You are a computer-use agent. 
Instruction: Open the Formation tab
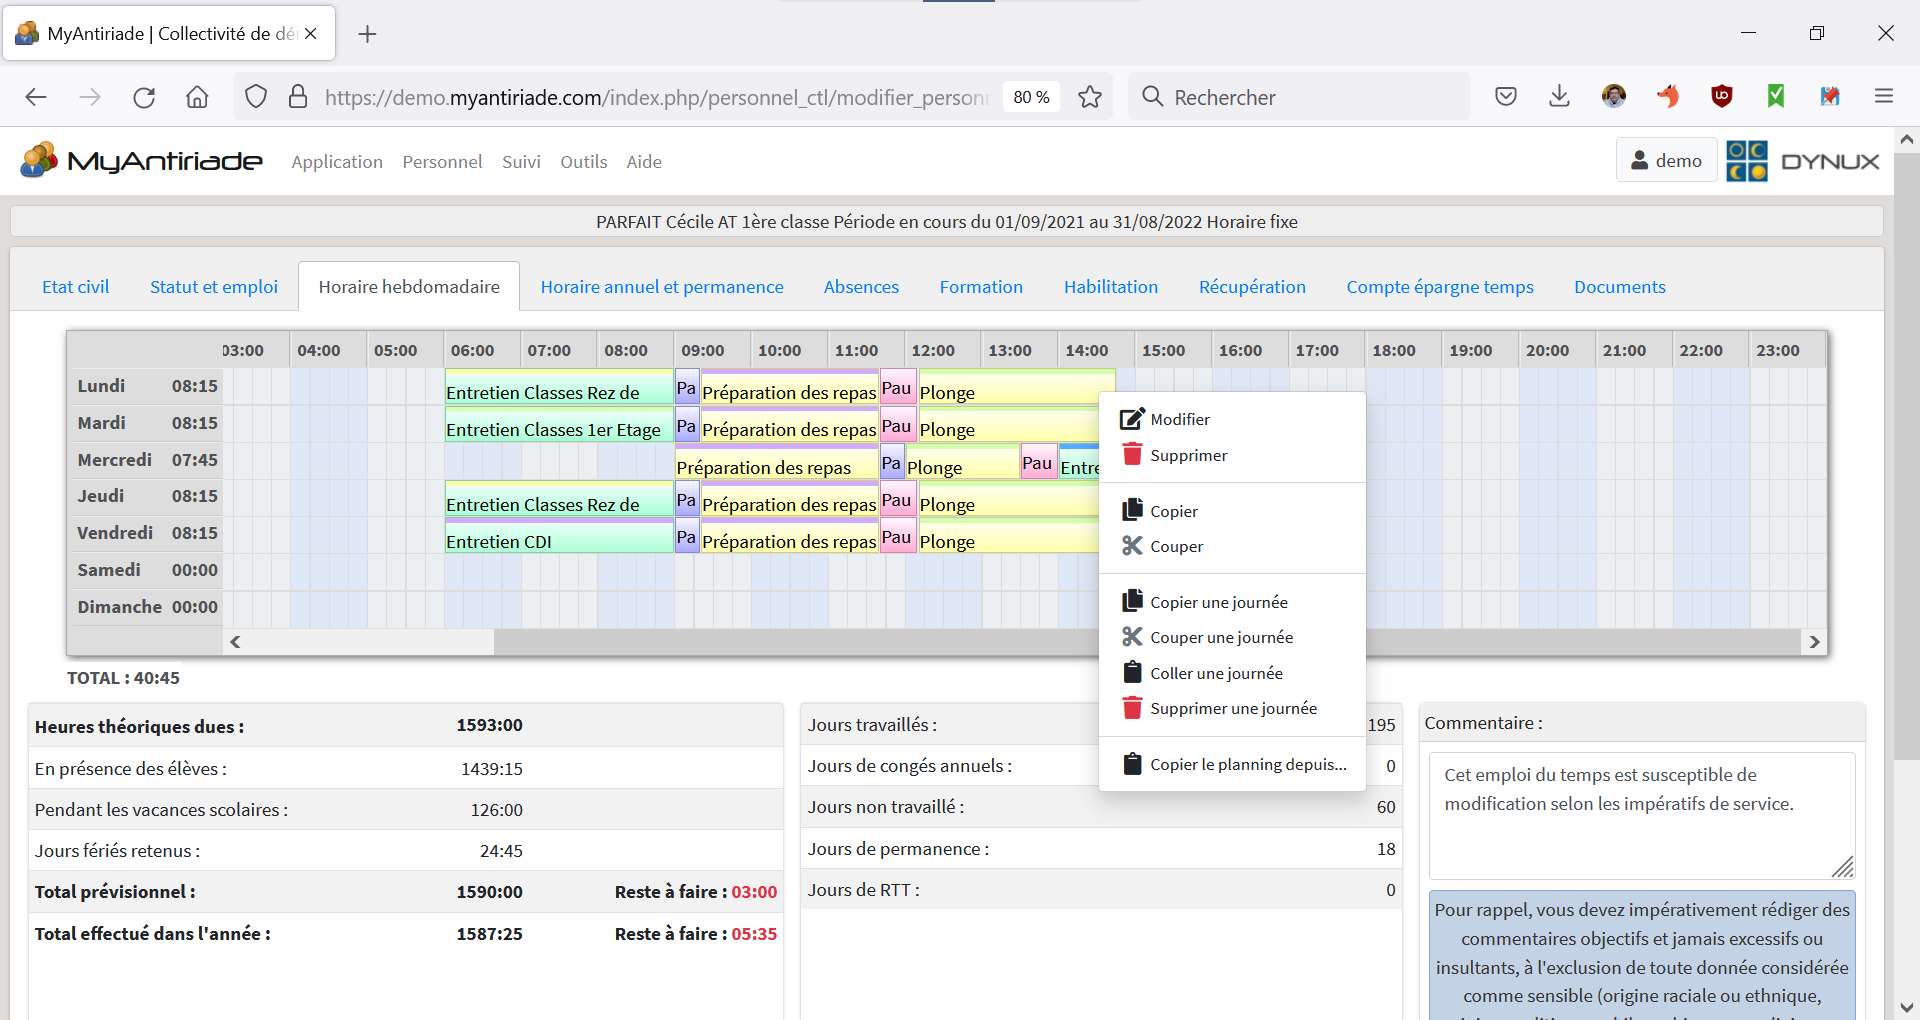click(x=981, y=287)
